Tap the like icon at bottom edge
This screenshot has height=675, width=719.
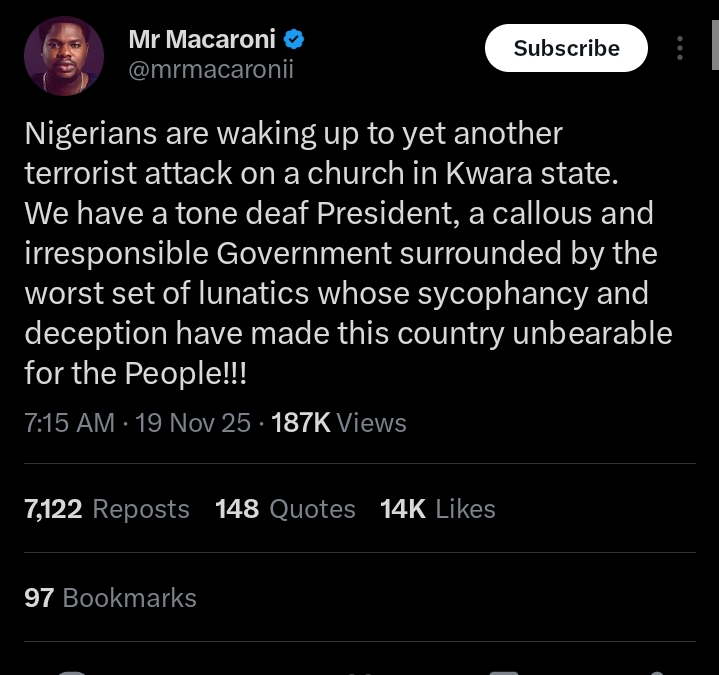pos(360,671)
